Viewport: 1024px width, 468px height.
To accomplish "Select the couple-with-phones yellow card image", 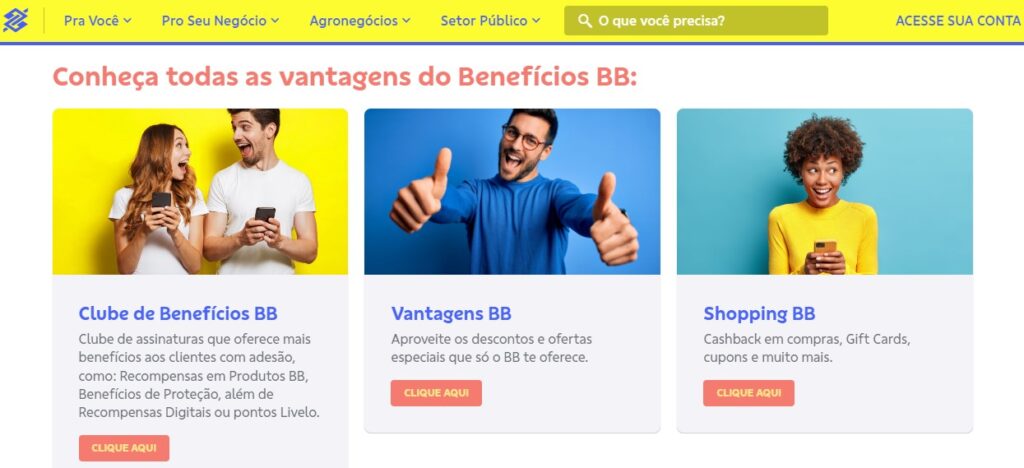I will coord(200,191).
